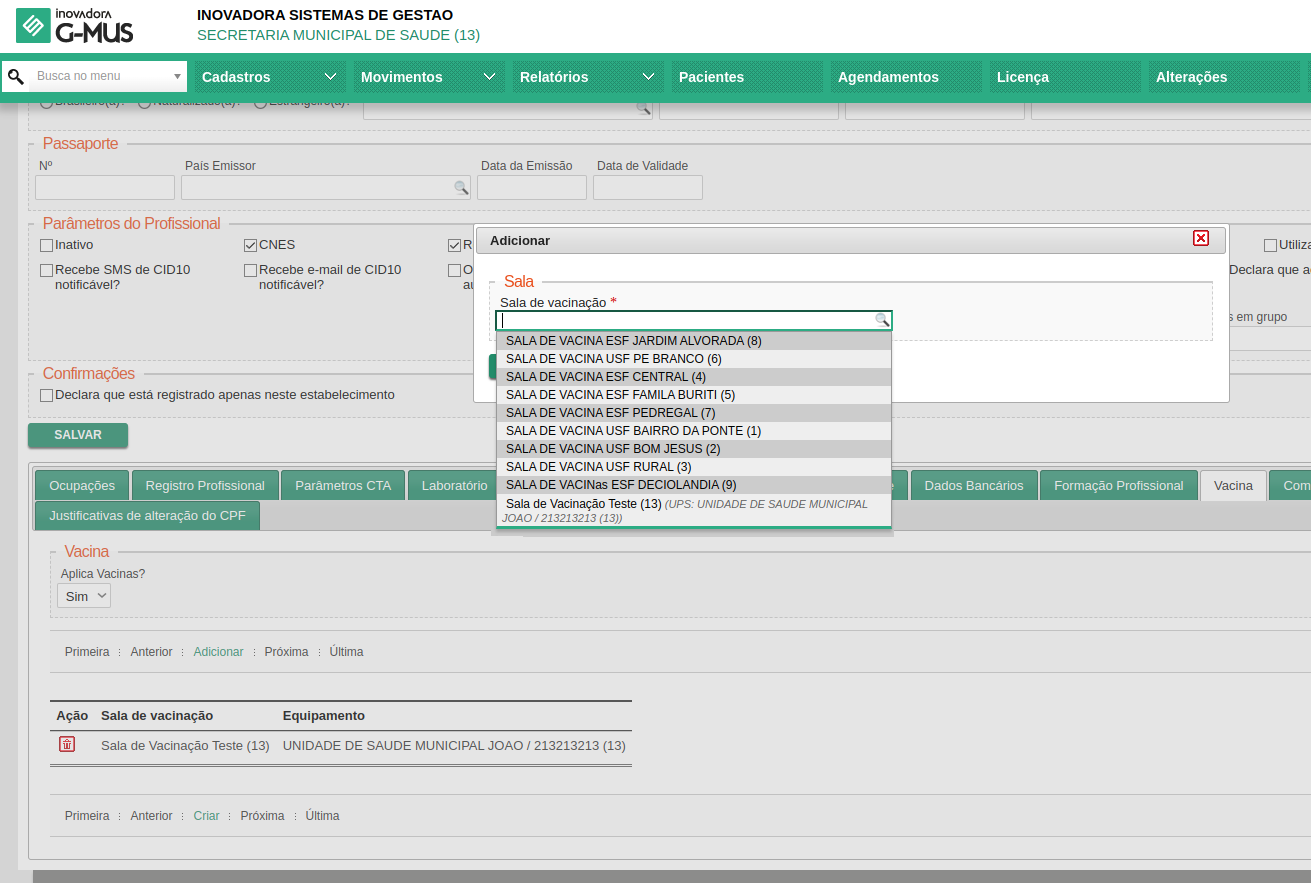The image size is (1311, 883).
Task: Select SALA DE VACINA ESF JARDIM ALVORADA (8)
Action: [x=694, y=341]
